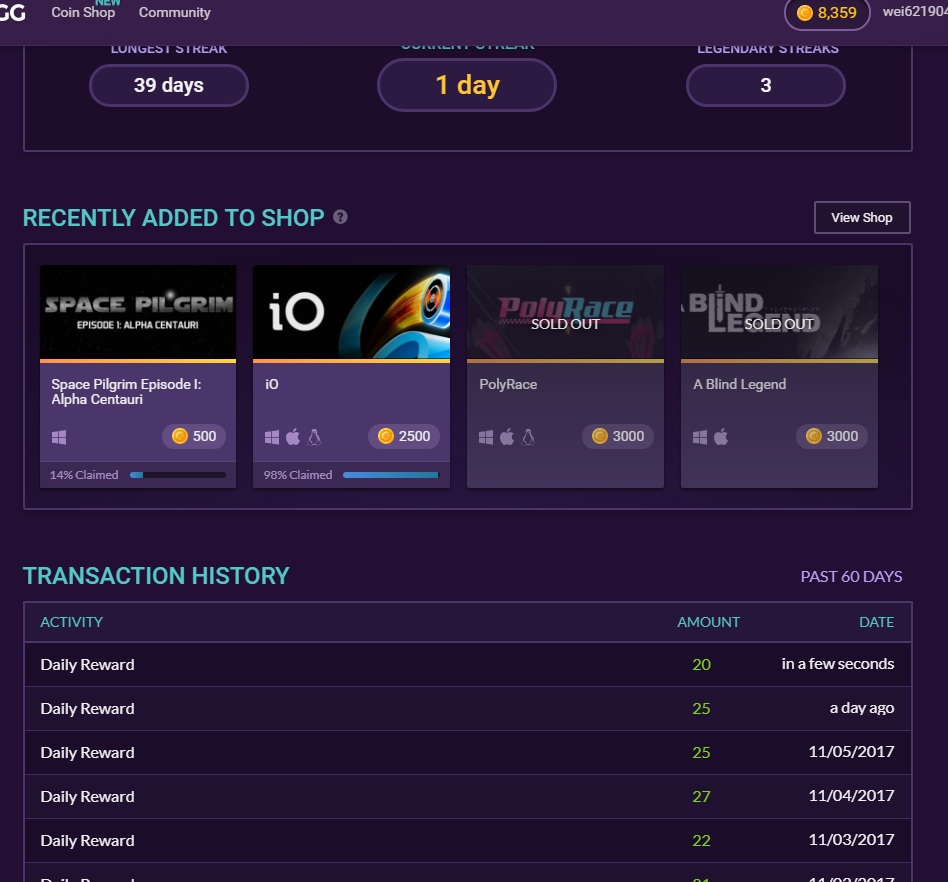Click the View Shop button
The width and height of the screenshot is (948, 882).
(862, 217)
